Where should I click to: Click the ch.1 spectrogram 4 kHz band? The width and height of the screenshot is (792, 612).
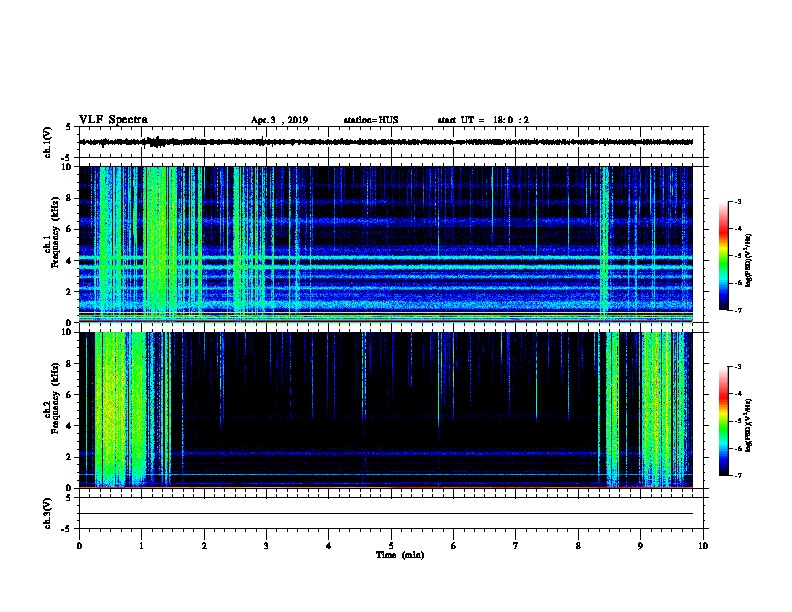pyautogui.click(x=386, y=259)
